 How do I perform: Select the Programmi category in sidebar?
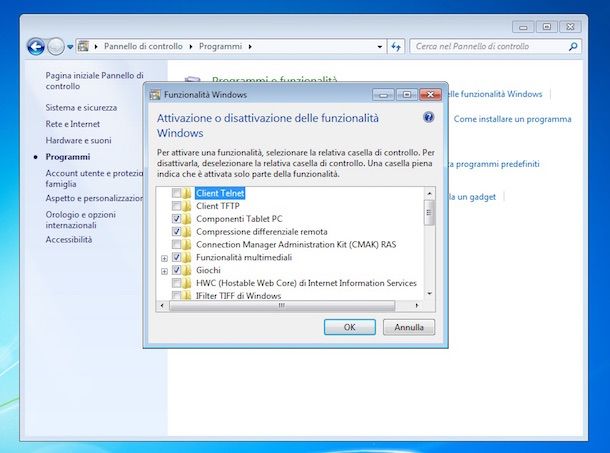click(68, 156)
